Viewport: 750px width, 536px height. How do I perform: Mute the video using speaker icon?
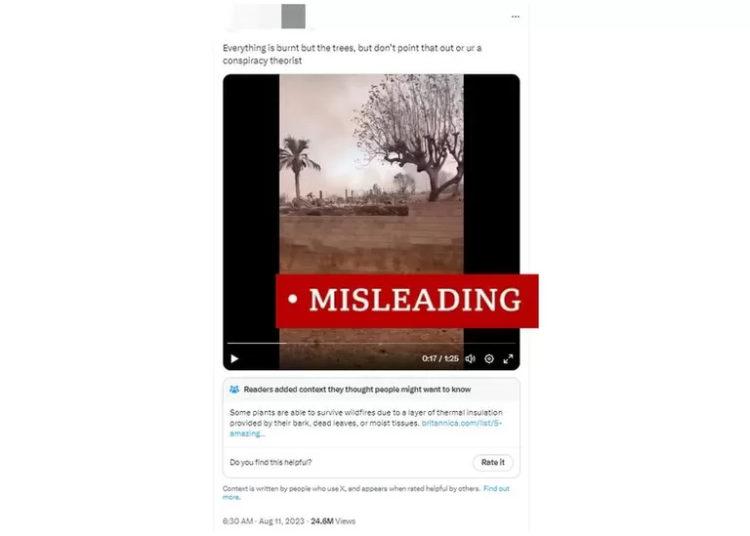[x=470, y=359]
